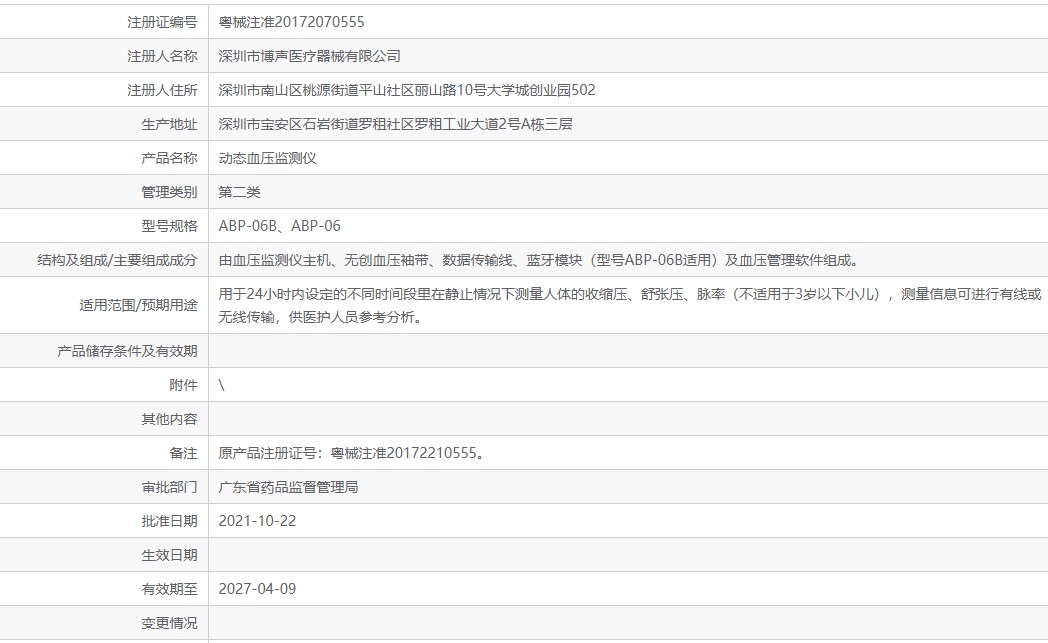1048x643 pixels.
Task: Click production address ending A栋三层
Action: point(395,124)
